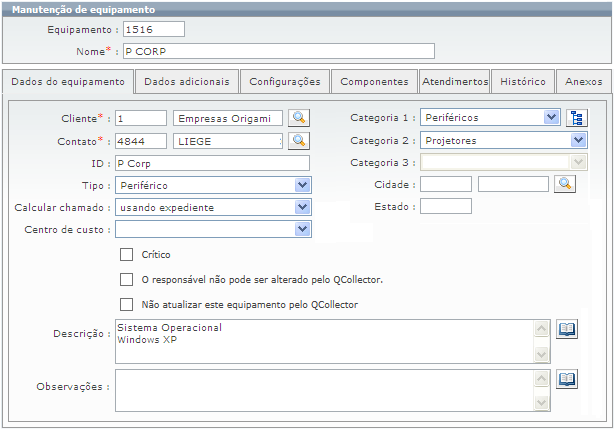Click the Contato code field 4844
The height and width of the screenshot is (431, 614).
[141, 141]
